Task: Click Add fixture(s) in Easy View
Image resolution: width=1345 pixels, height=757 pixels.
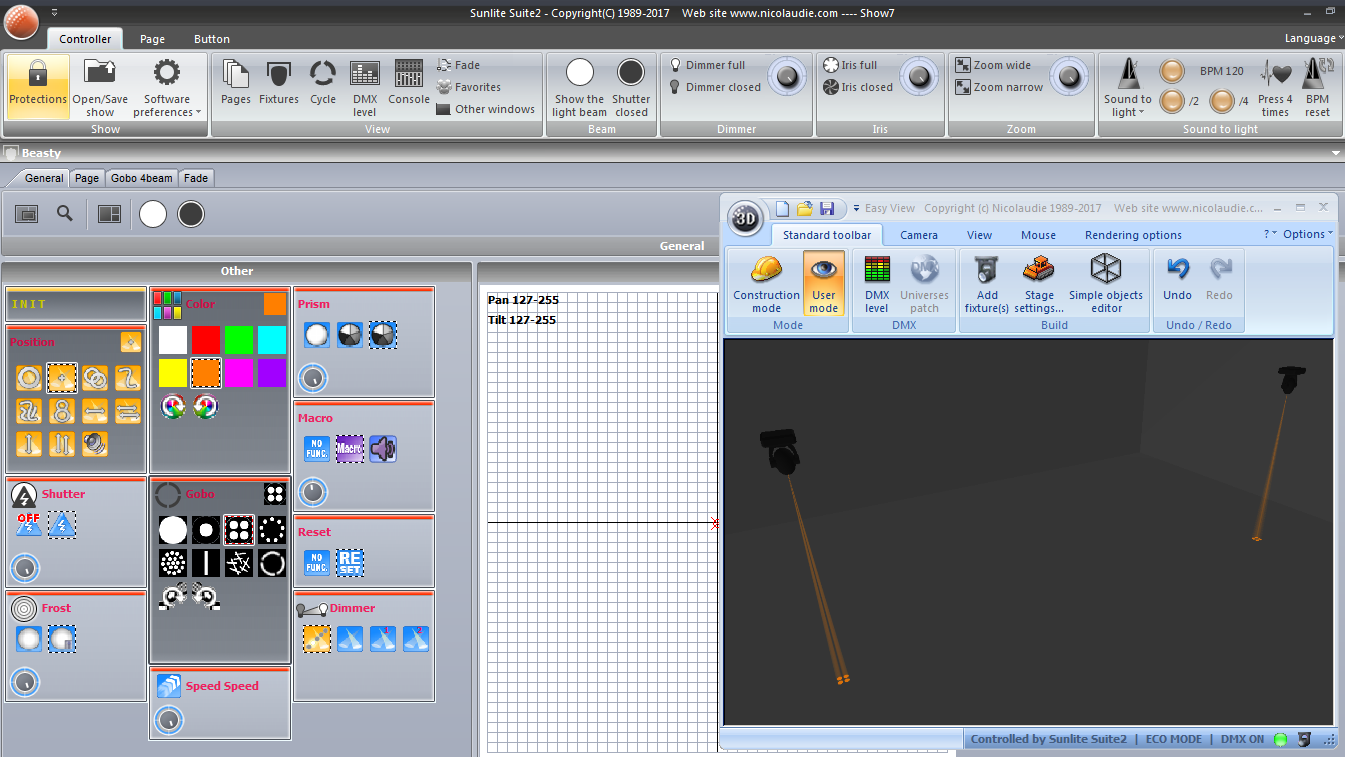Action: (987, 284)
